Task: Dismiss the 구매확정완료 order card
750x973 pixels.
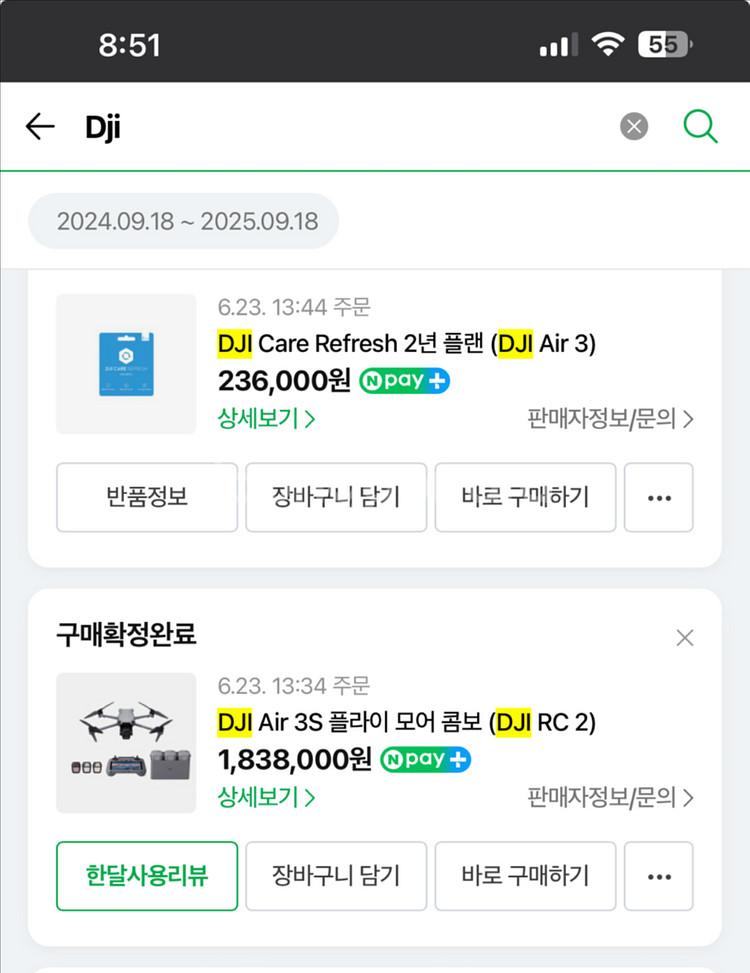Action: click(684, 638)
